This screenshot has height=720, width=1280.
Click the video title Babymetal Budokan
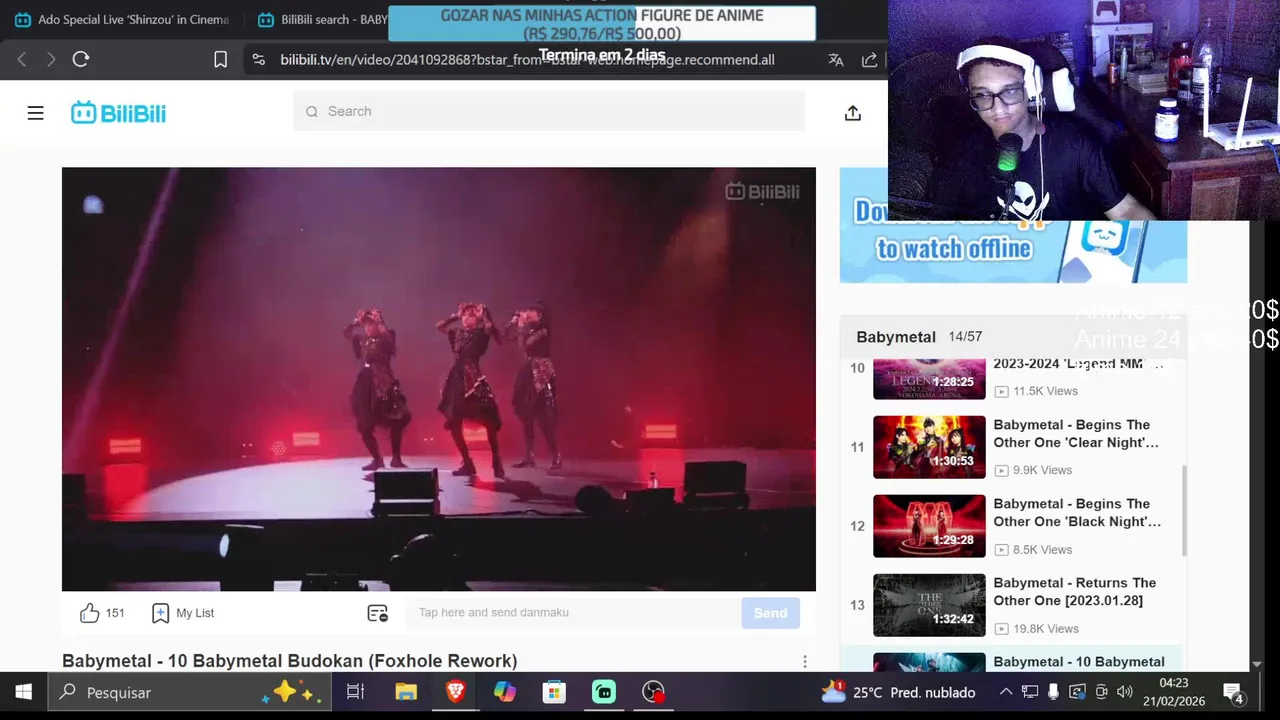point(290,661)
